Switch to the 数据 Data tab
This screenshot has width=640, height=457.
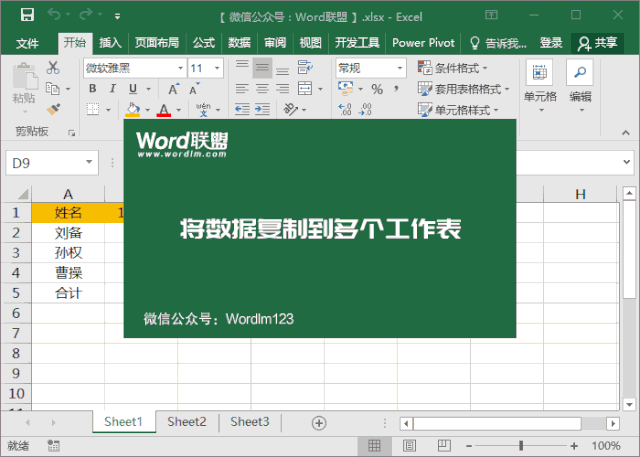point(239,42)
